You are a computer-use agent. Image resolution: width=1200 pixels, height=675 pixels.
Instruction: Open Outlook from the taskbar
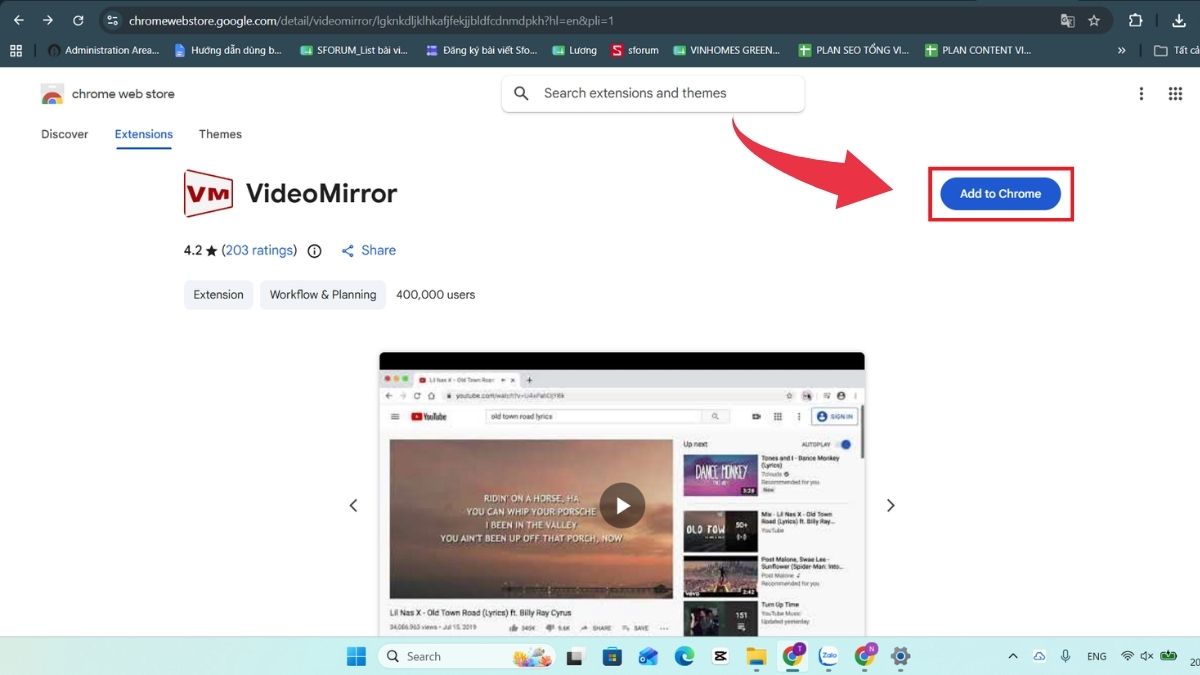[x=648, y=656]
